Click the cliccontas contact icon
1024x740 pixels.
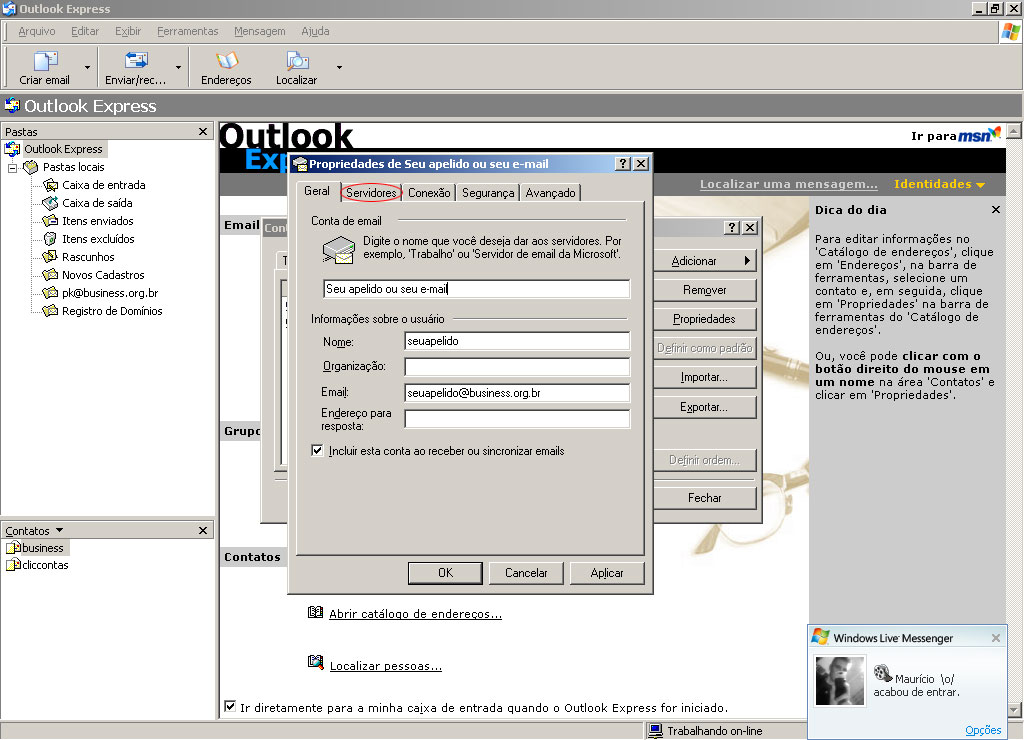point(13,564)
